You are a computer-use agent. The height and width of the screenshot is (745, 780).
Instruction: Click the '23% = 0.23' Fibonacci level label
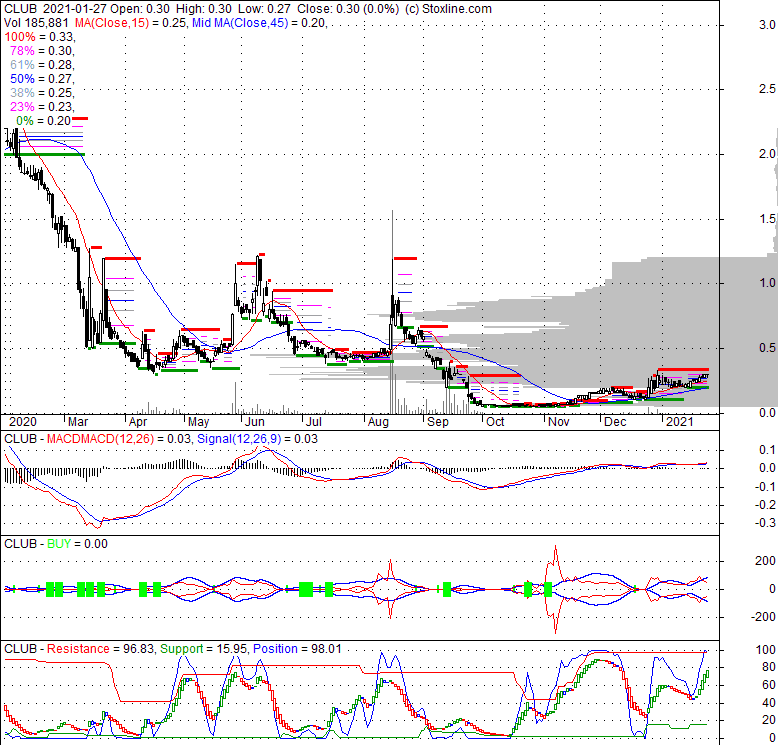point(42,106)
